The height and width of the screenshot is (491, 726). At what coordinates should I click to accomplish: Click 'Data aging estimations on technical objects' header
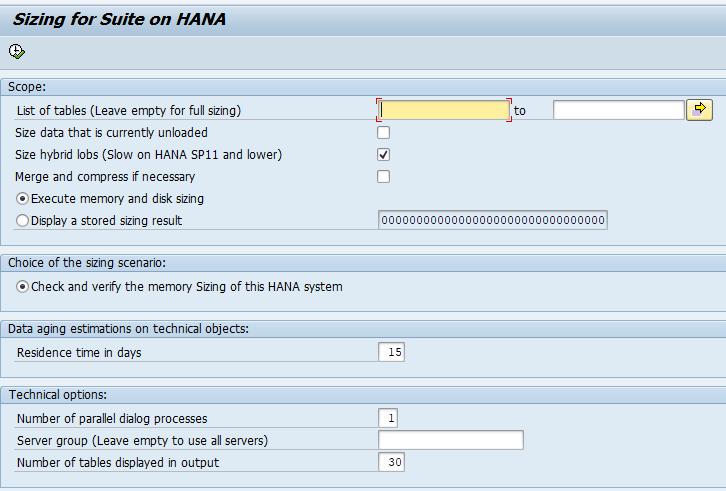coord(128,328)
